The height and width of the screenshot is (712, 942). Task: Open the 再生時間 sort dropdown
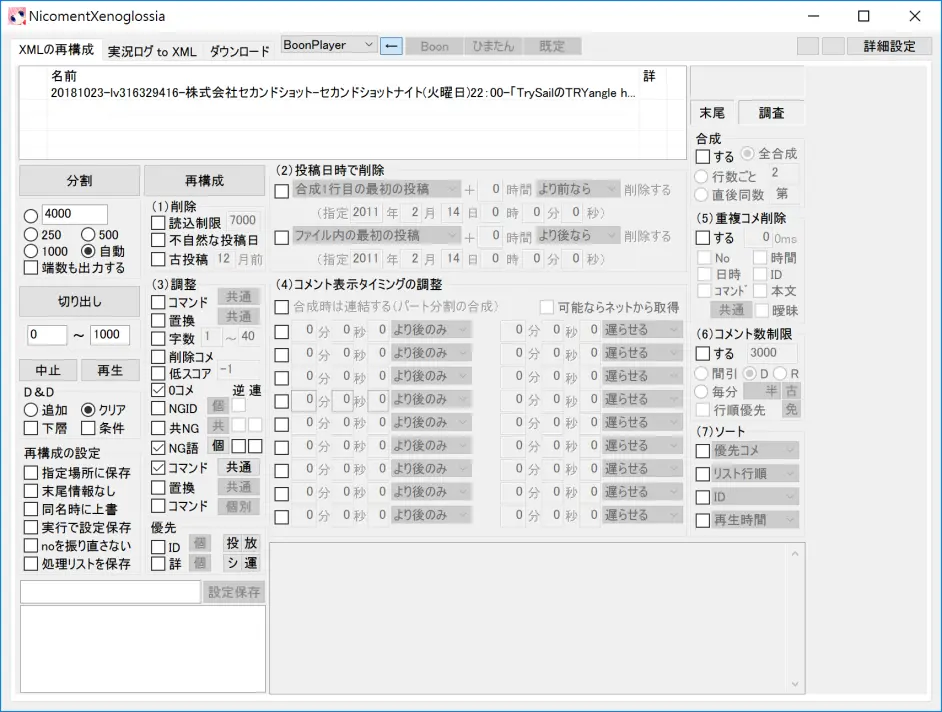(x=755, y=520)
